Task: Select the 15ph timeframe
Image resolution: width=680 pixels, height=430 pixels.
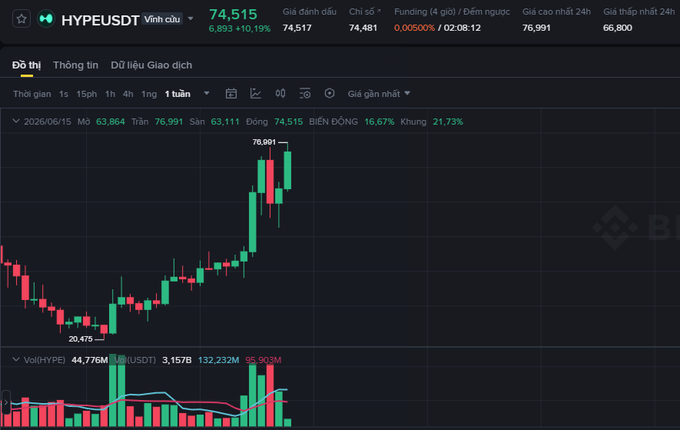Action: [87, 94]
